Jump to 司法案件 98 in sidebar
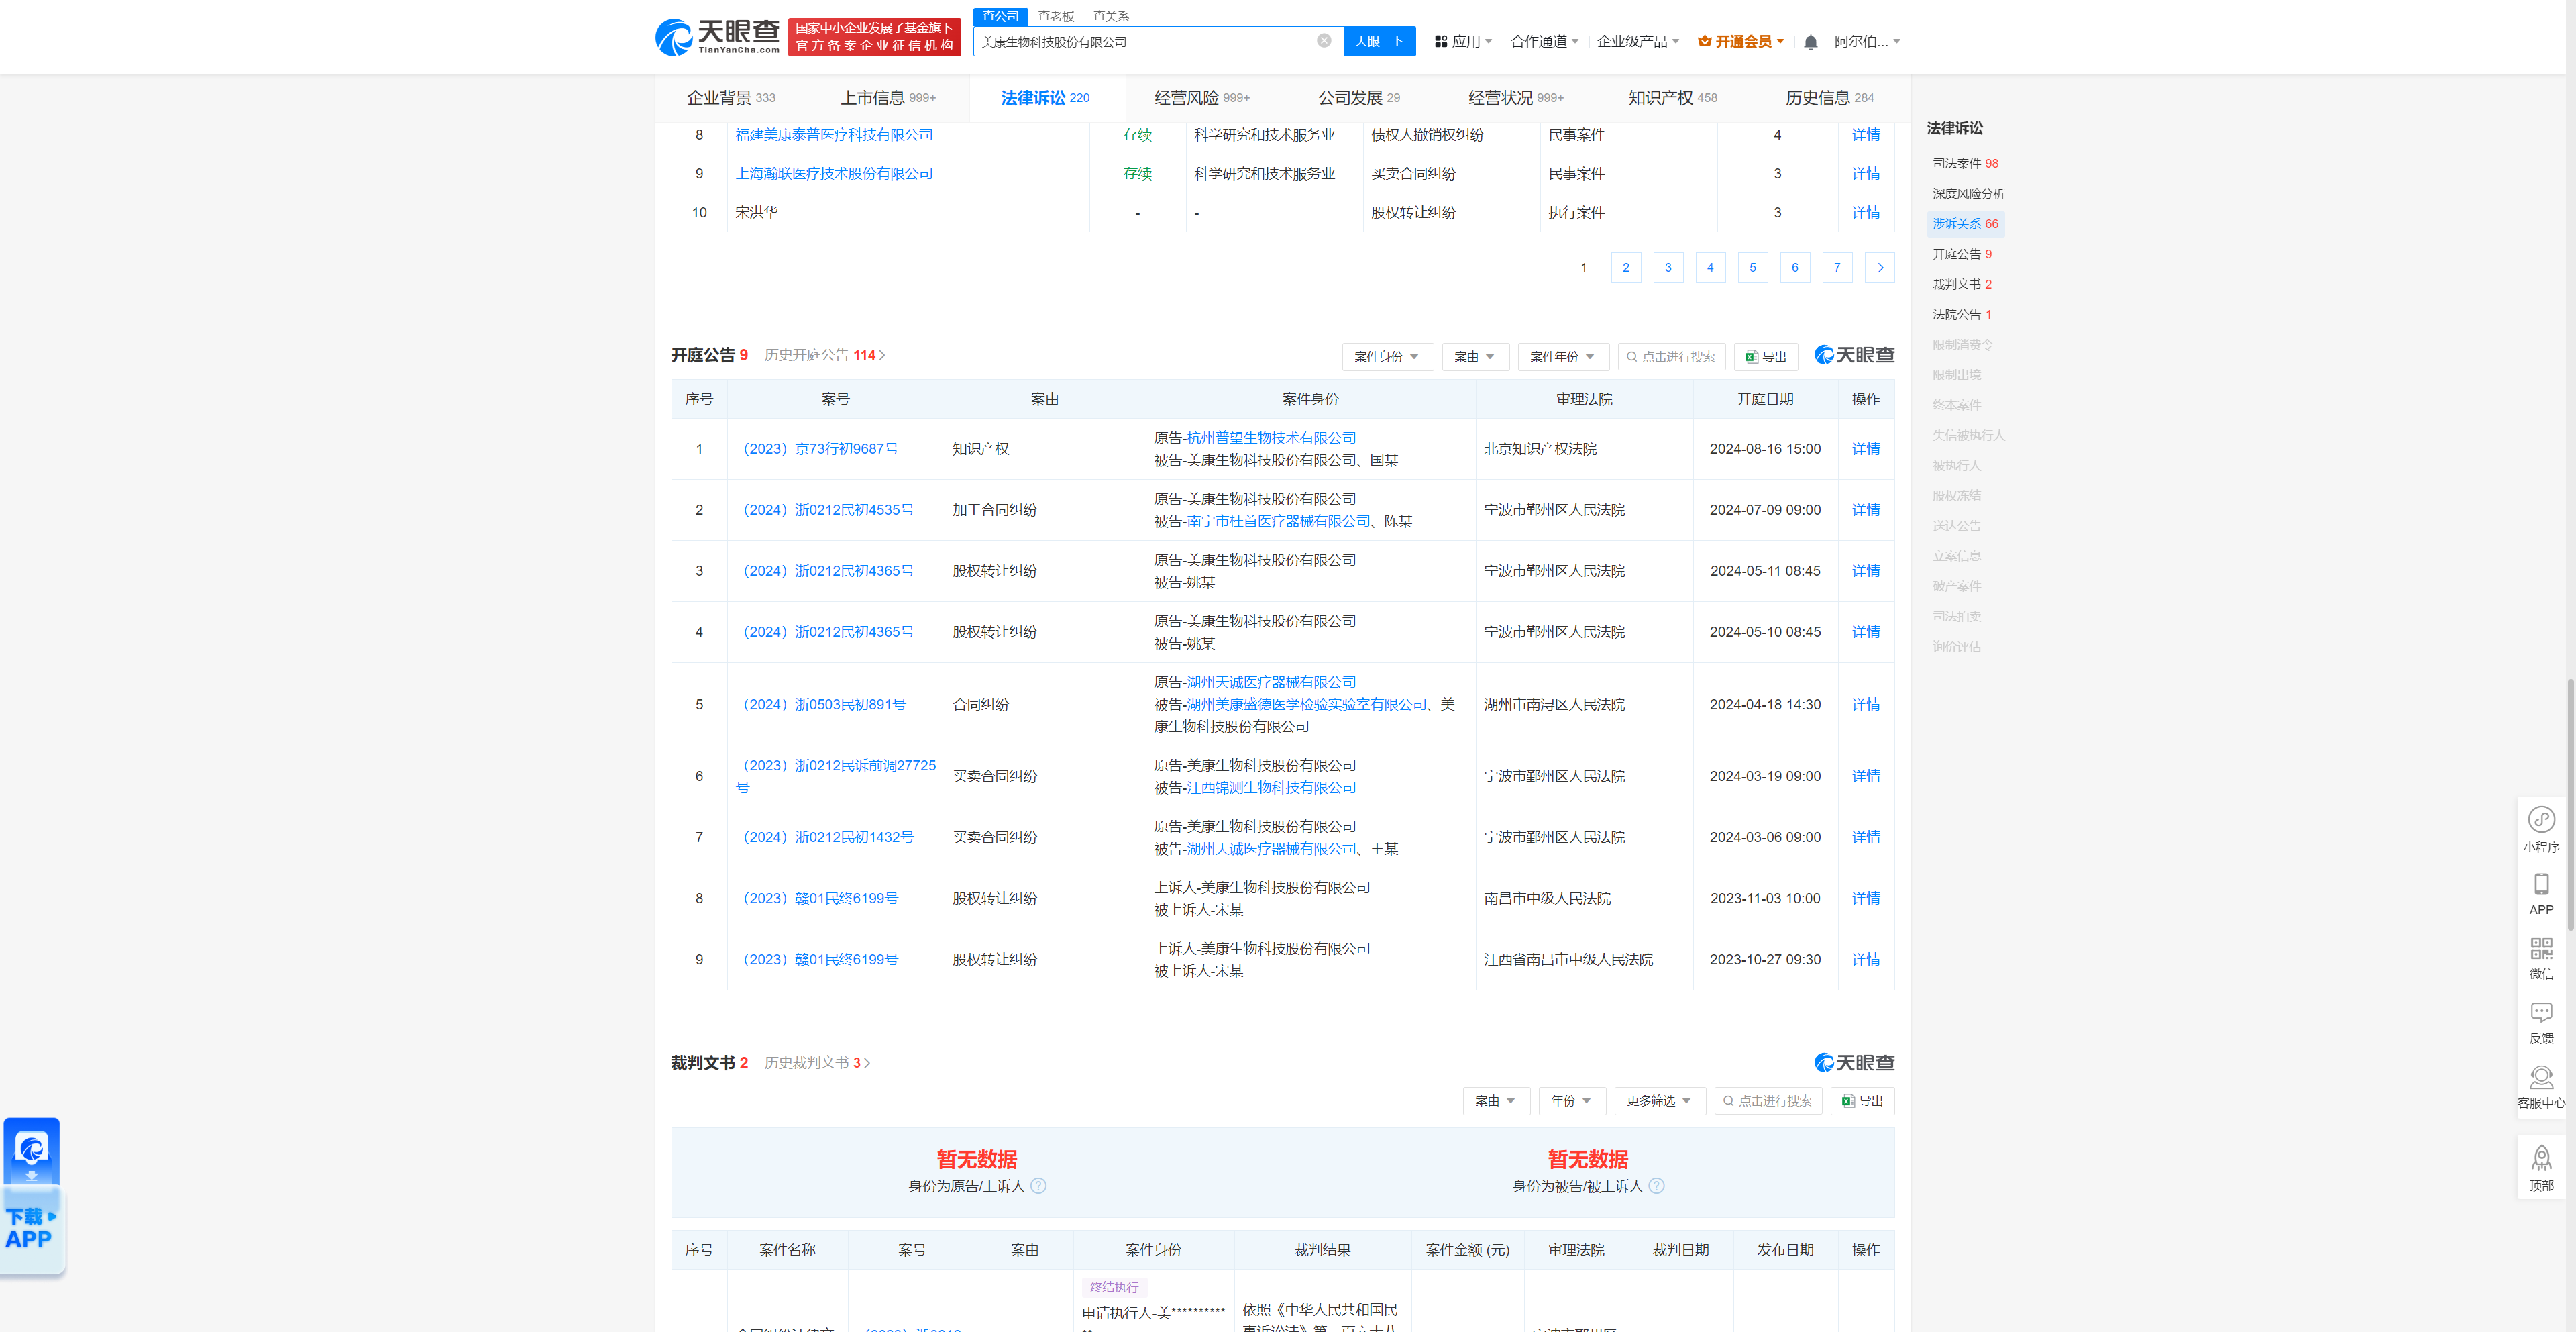The image size is (2576, 1332). (1964, 164)
